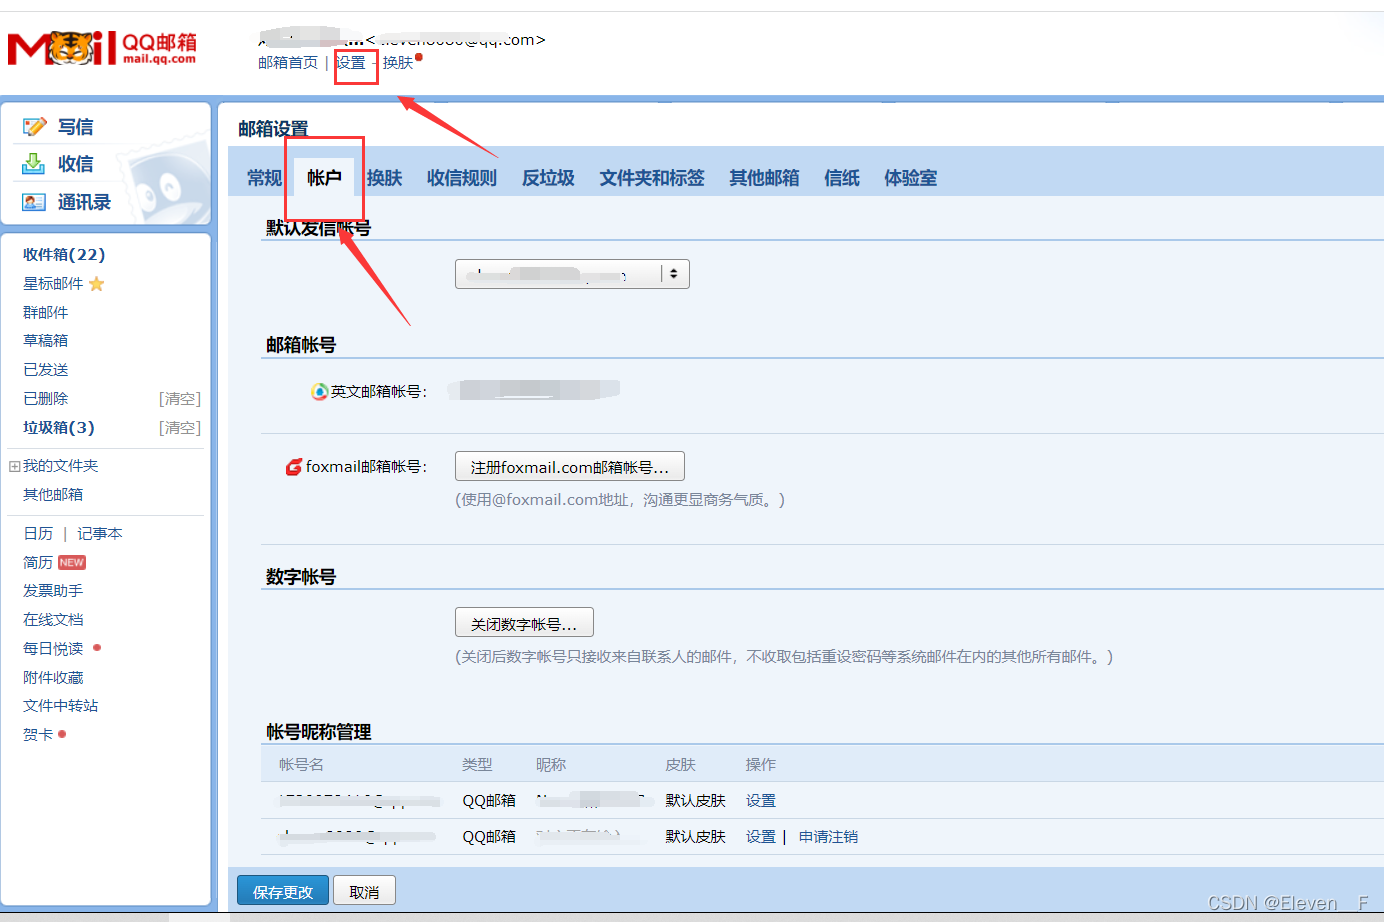Open 附件收藏

(x=53, y=678)
